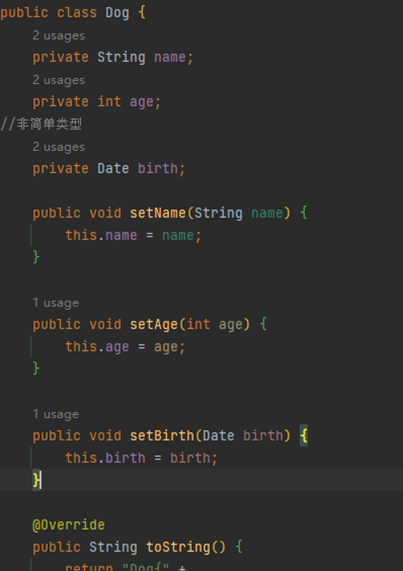Click the setAge method name
This screenshot has height=571, width=403.
[x=154, y=324]
